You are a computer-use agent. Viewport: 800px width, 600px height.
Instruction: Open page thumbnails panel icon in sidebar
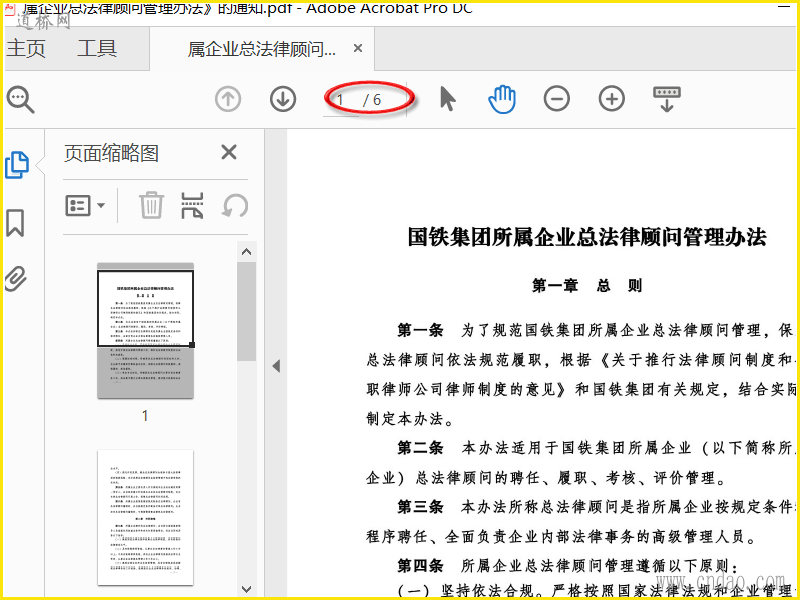point(17,165)
